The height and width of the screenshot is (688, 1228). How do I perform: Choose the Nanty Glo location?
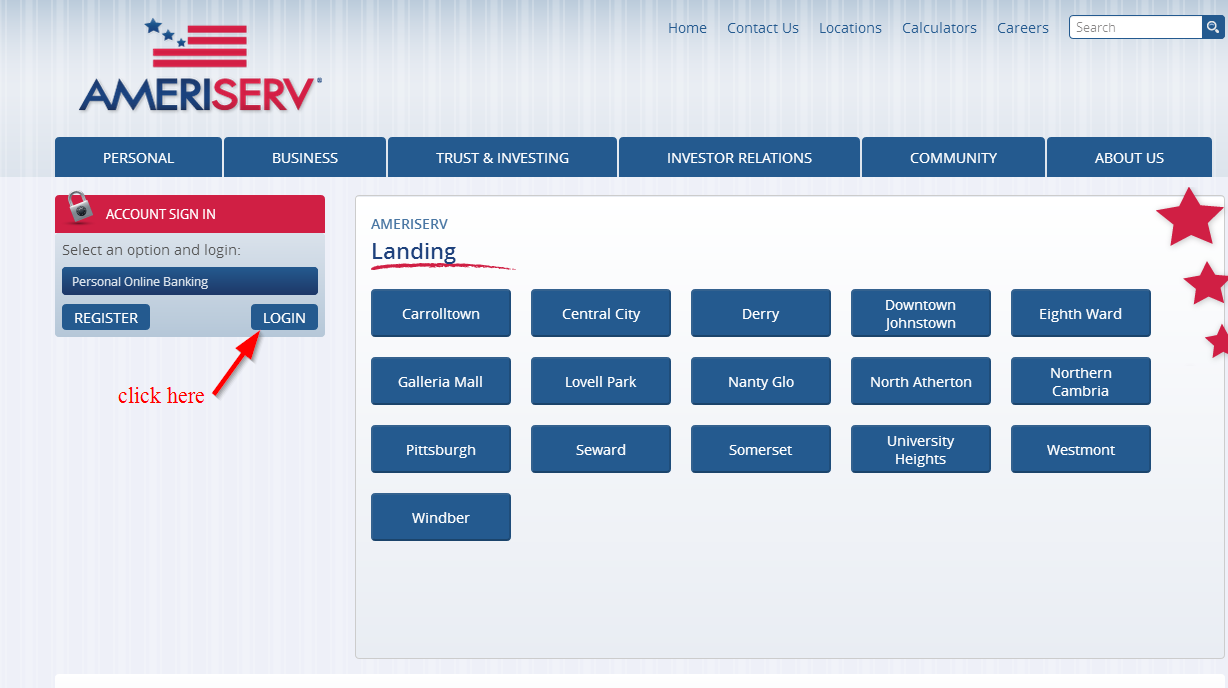pyautogui.click(x=761, y=381)
